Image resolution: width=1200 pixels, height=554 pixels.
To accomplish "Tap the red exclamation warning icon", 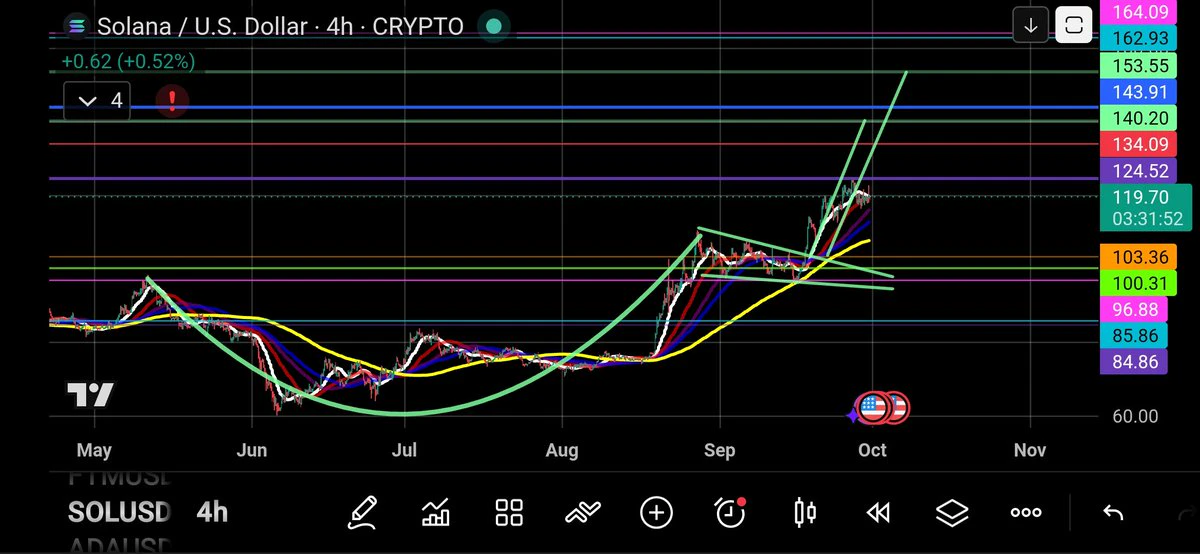I will point(172,100).
